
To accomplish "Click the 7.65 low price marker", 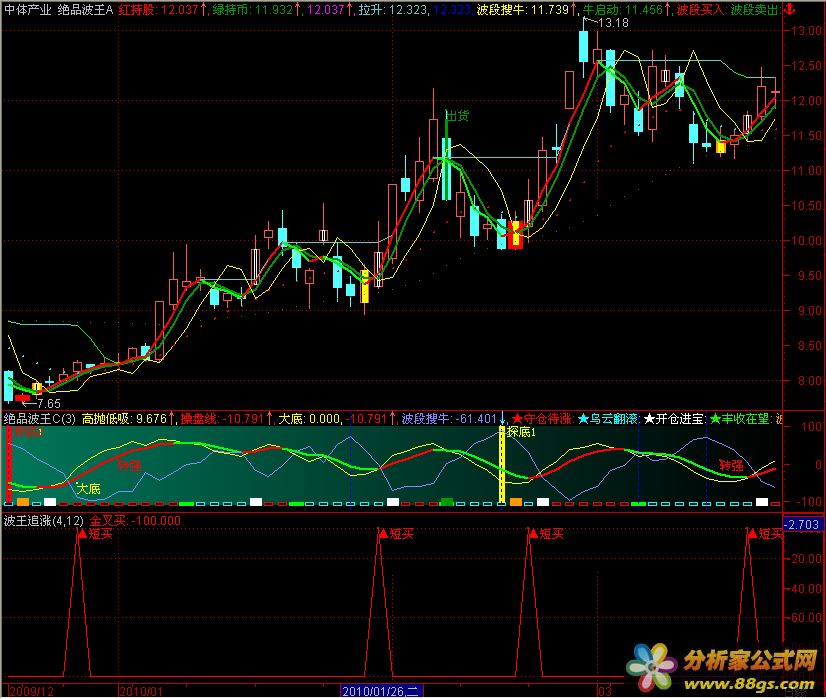I will 43,403.
